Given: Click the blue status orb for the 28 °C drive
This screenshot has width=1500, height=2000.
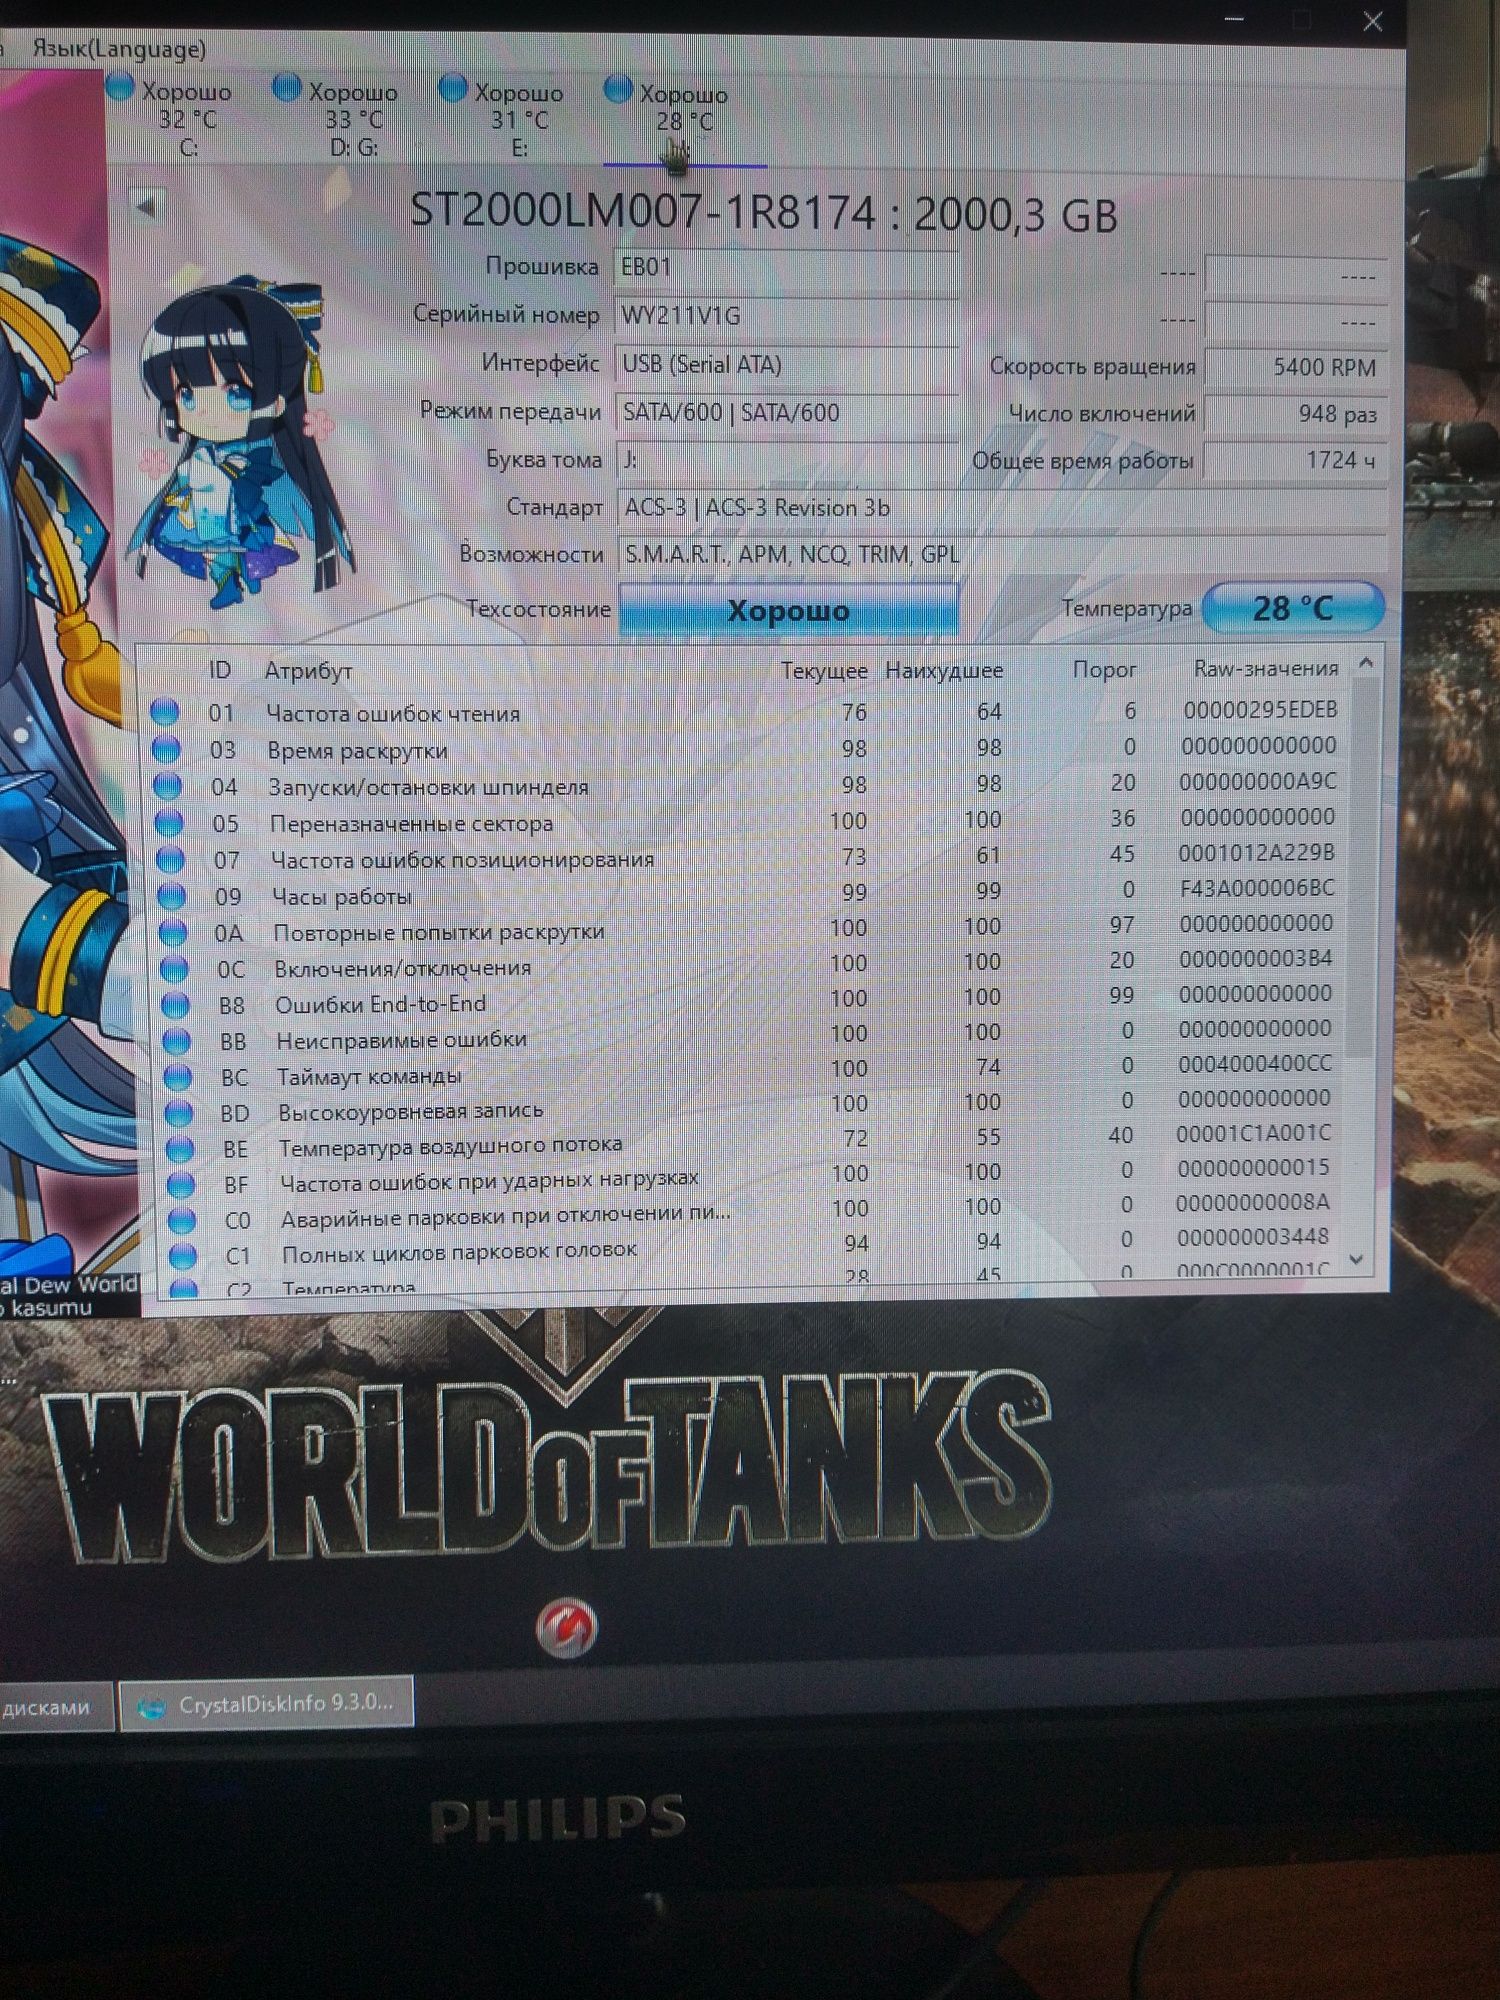Looking at the screenshot, I should click(x=618, y=89).
